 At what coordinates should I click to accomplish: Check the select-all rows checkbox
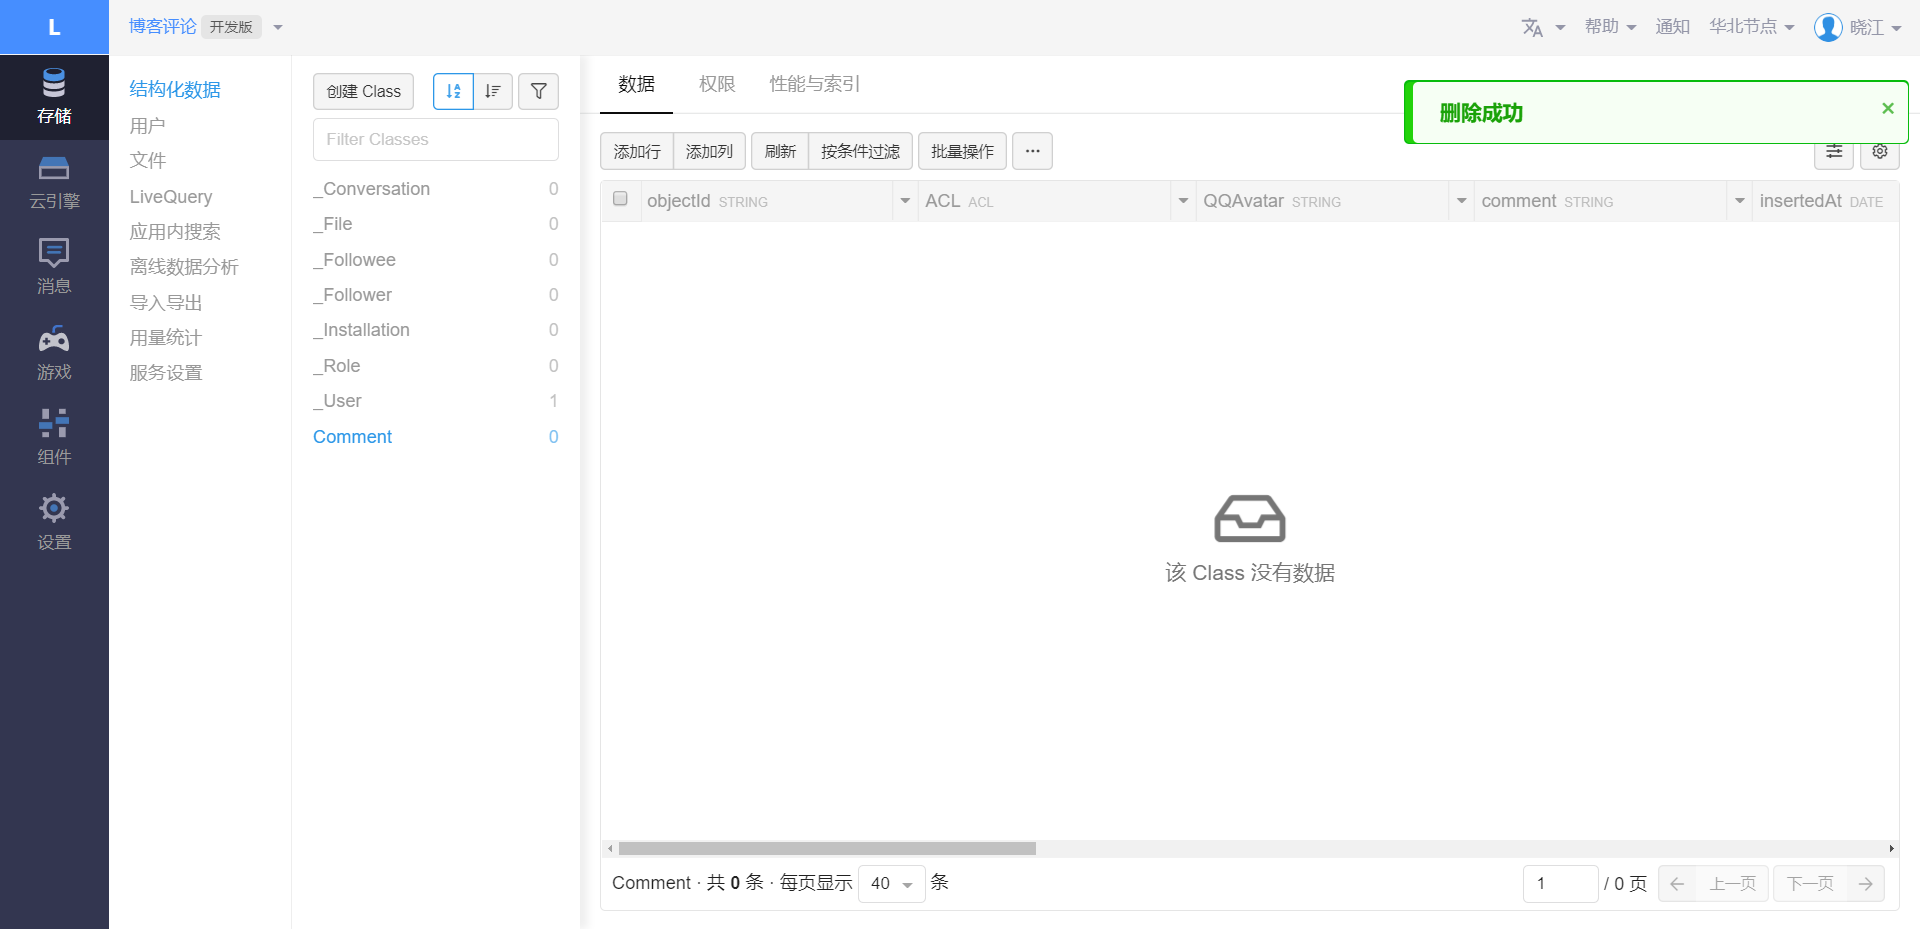pyautogui.click(x=620, y=199)
